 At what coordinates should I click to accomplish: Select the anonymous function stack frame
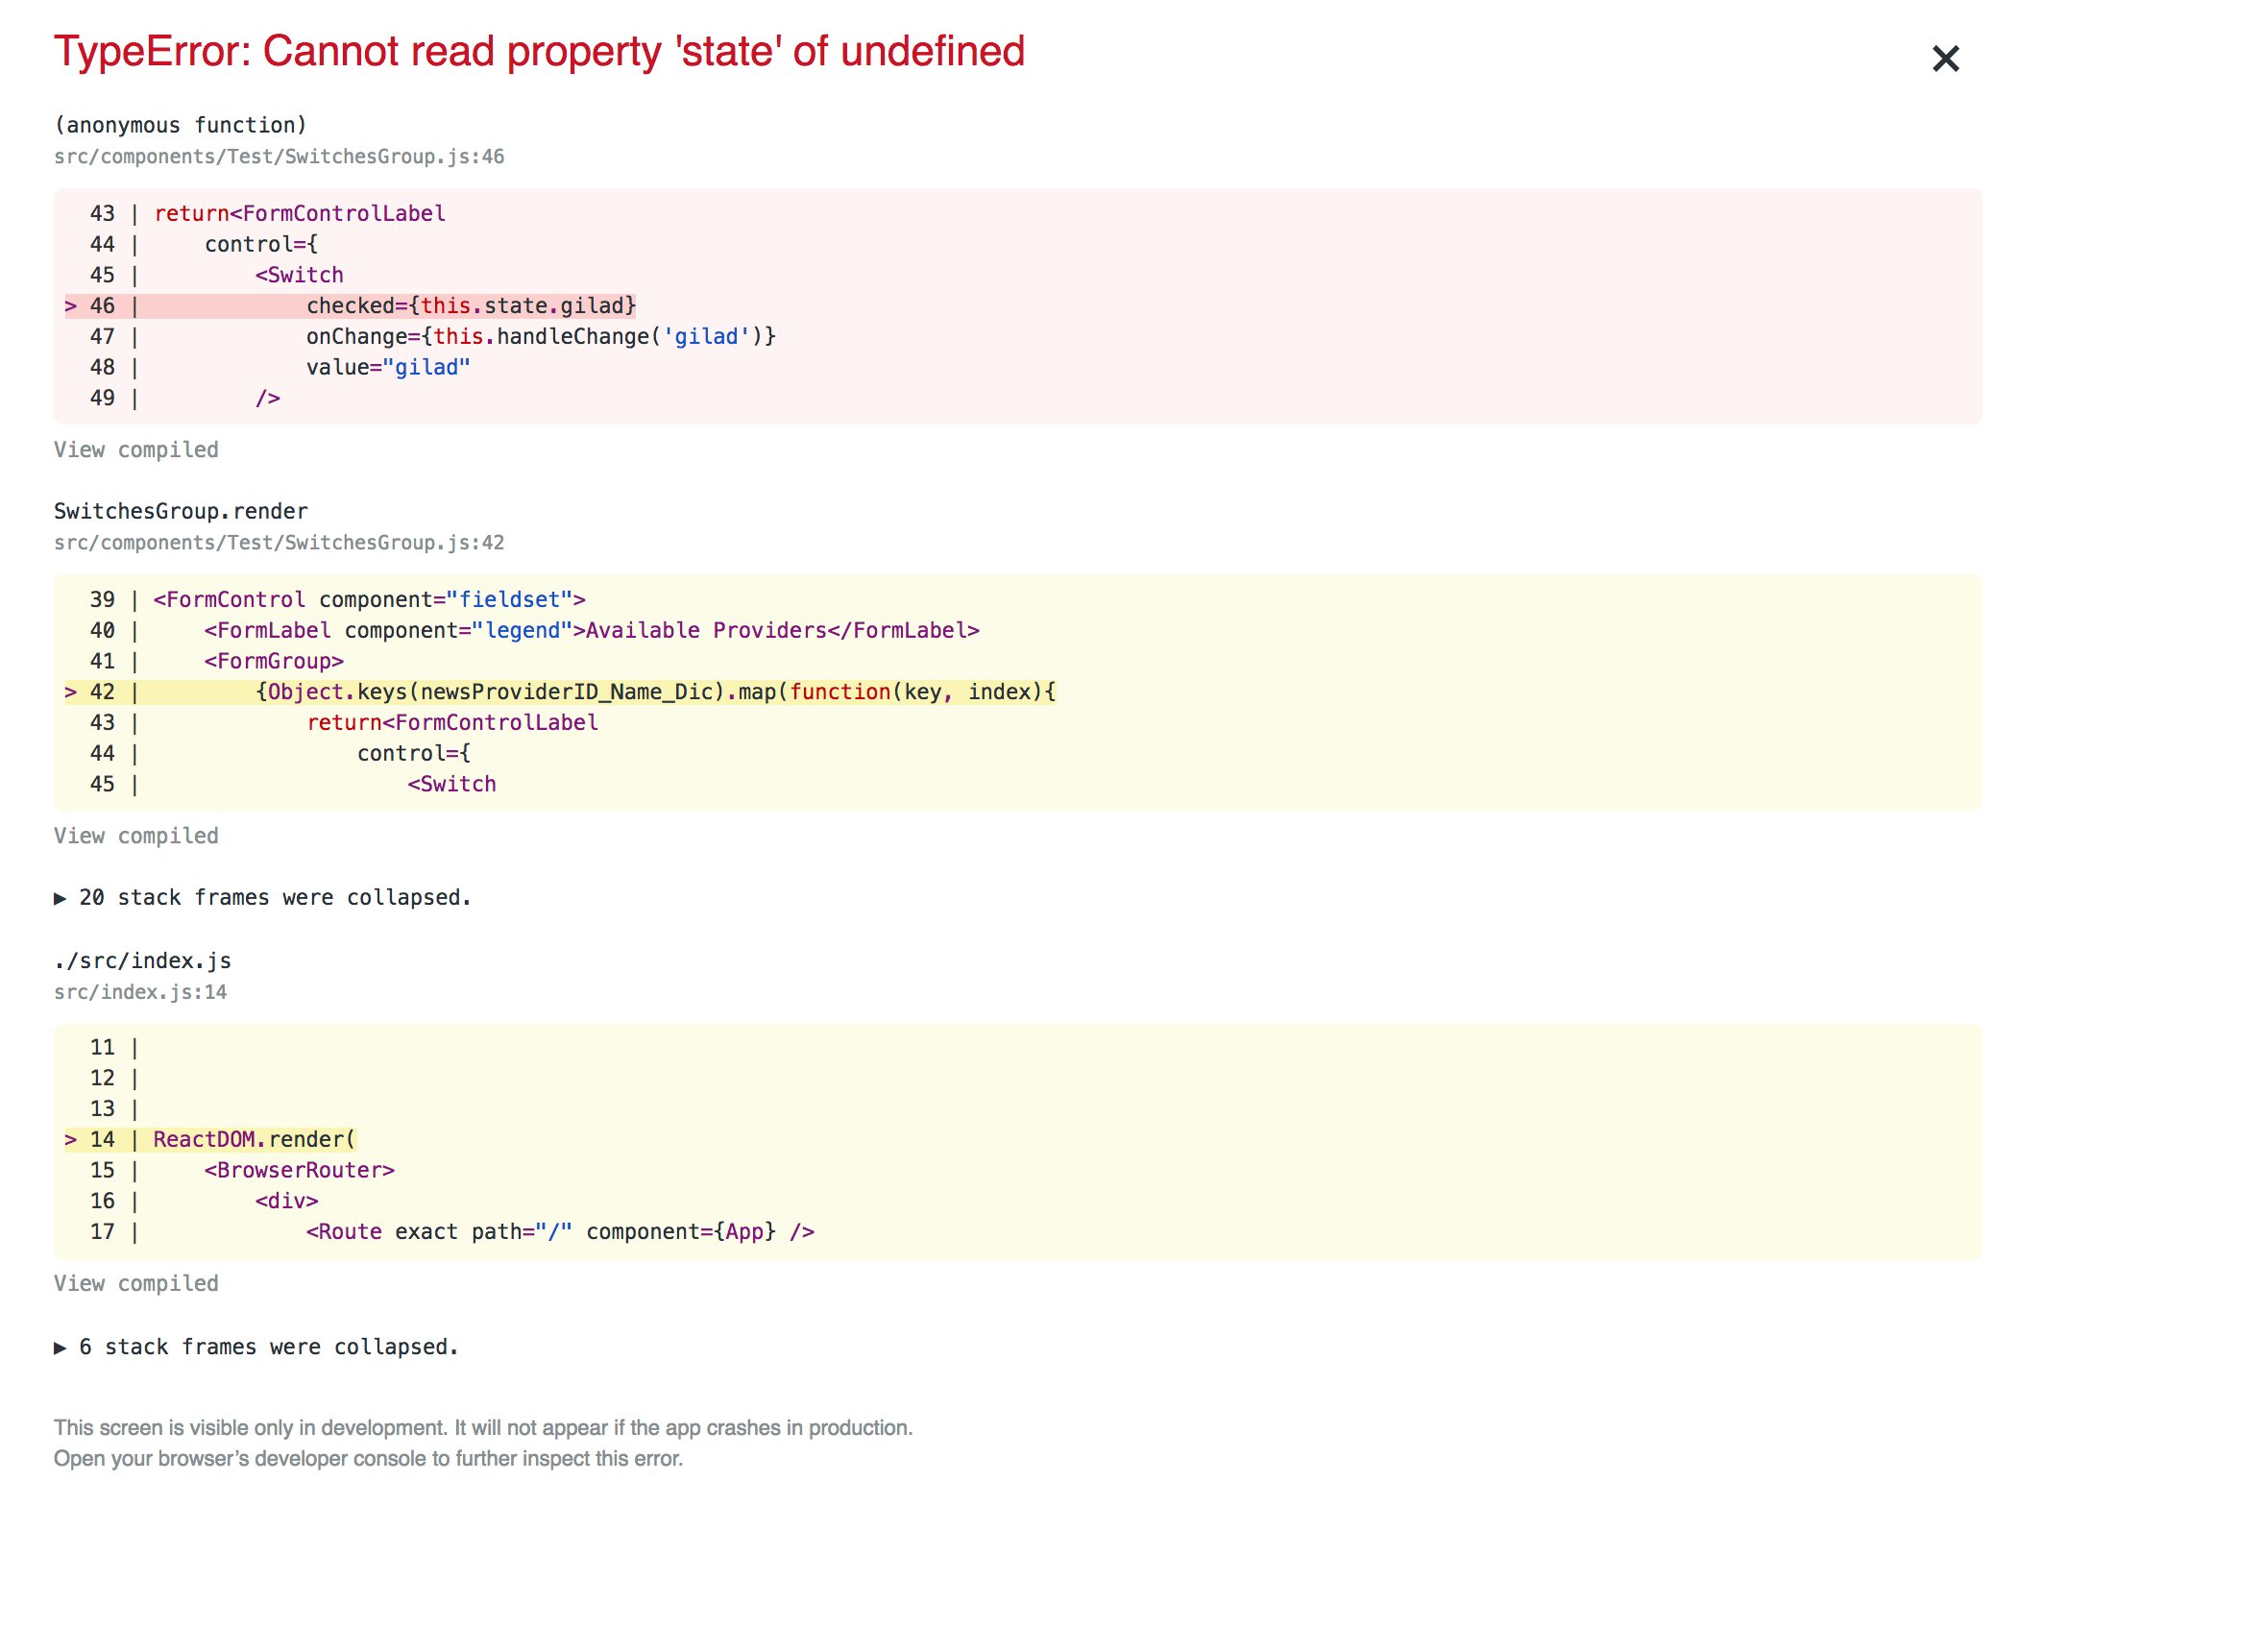coord(180,124)
